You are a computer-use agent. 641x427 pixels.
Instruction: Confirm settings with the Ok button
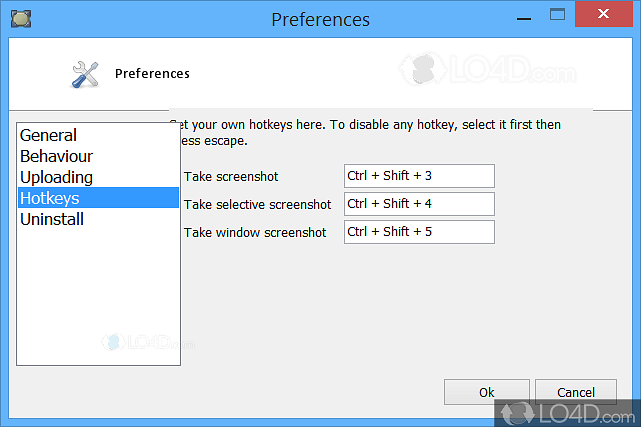click(486, 392)
